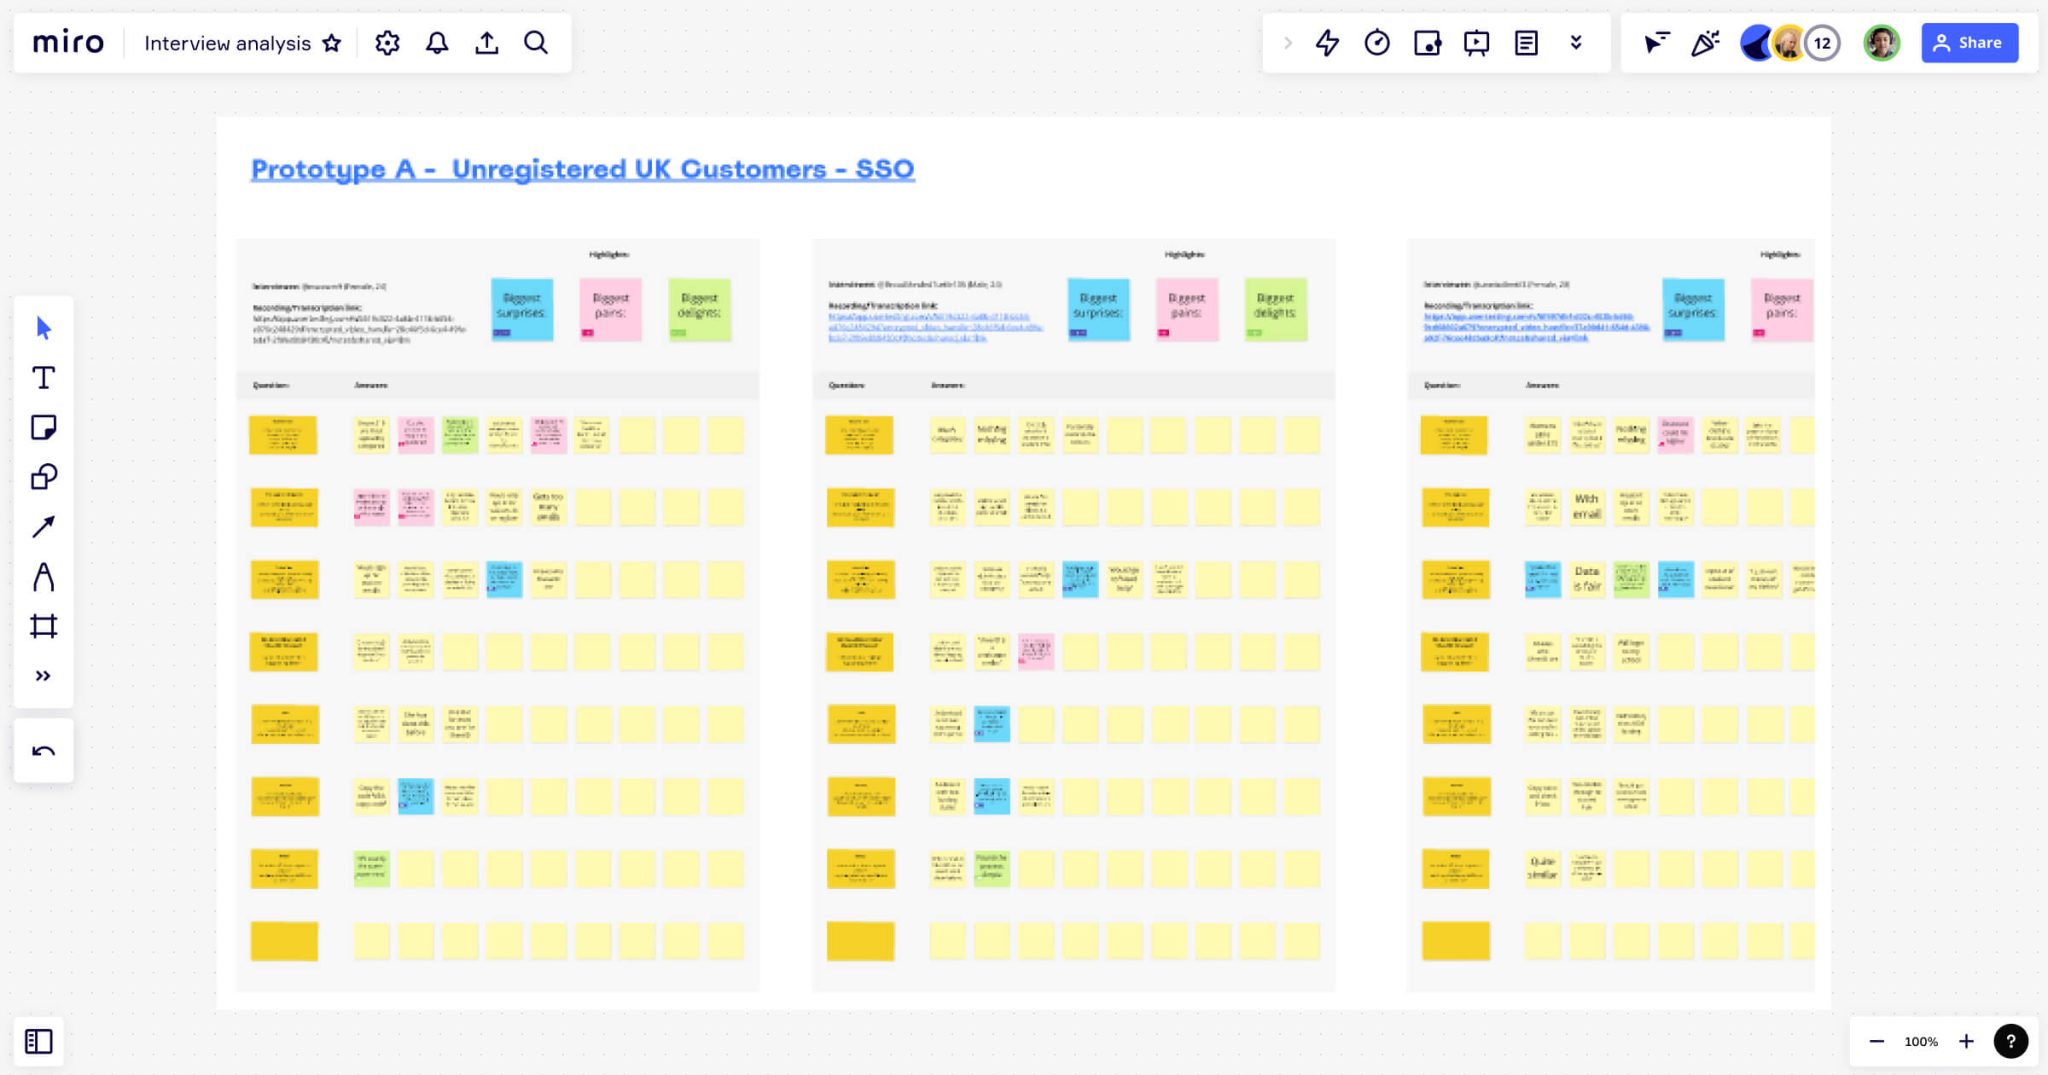2048x1075 pixels.
Task: Select the pen drawing tool
Action: click(44, 577)
